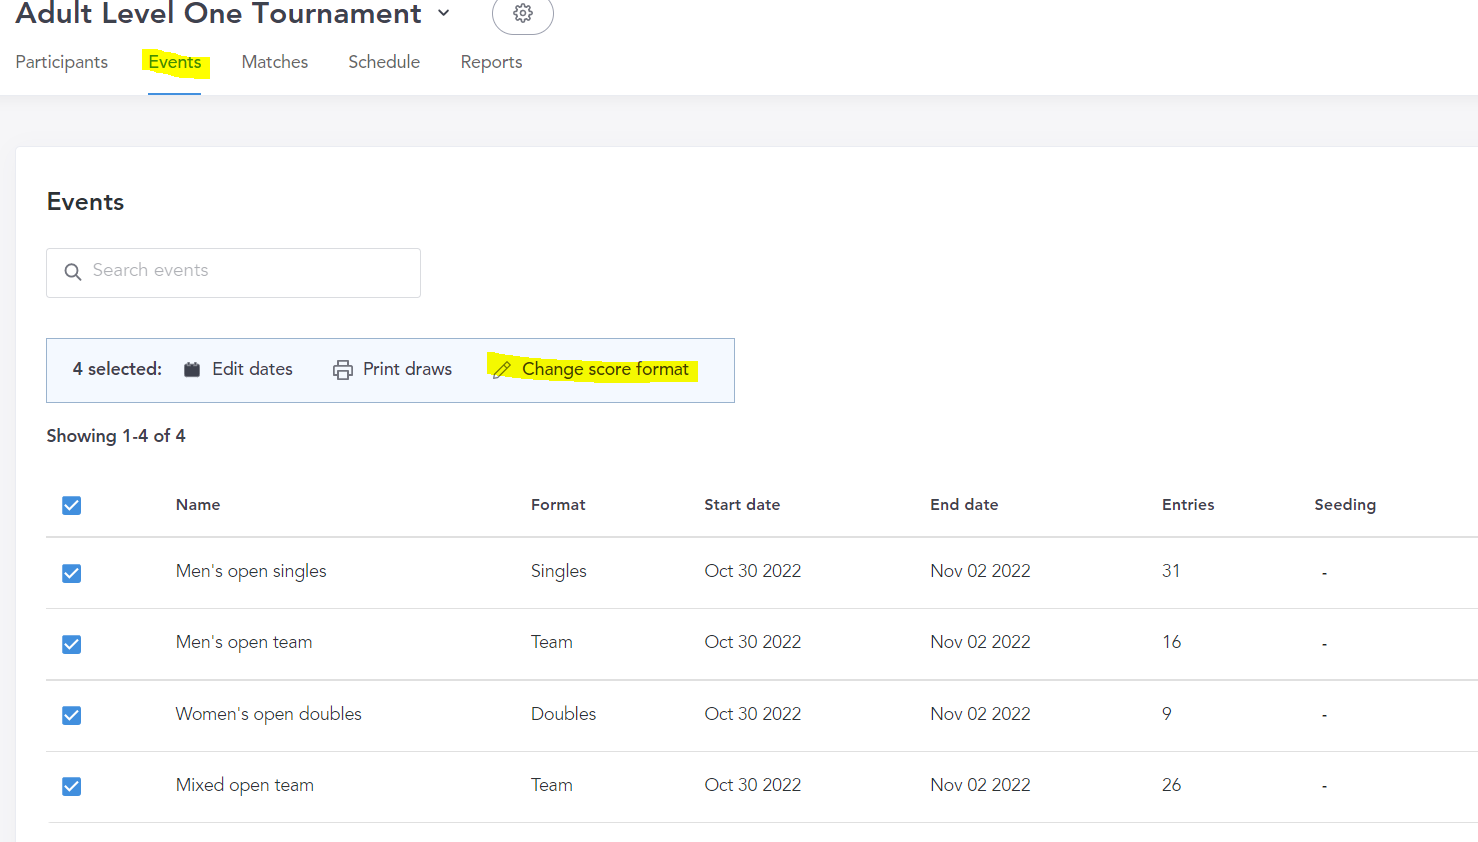Click the settings gear icon
Image resolution: width=1478 pixels, height=842 pixels.
522,14
